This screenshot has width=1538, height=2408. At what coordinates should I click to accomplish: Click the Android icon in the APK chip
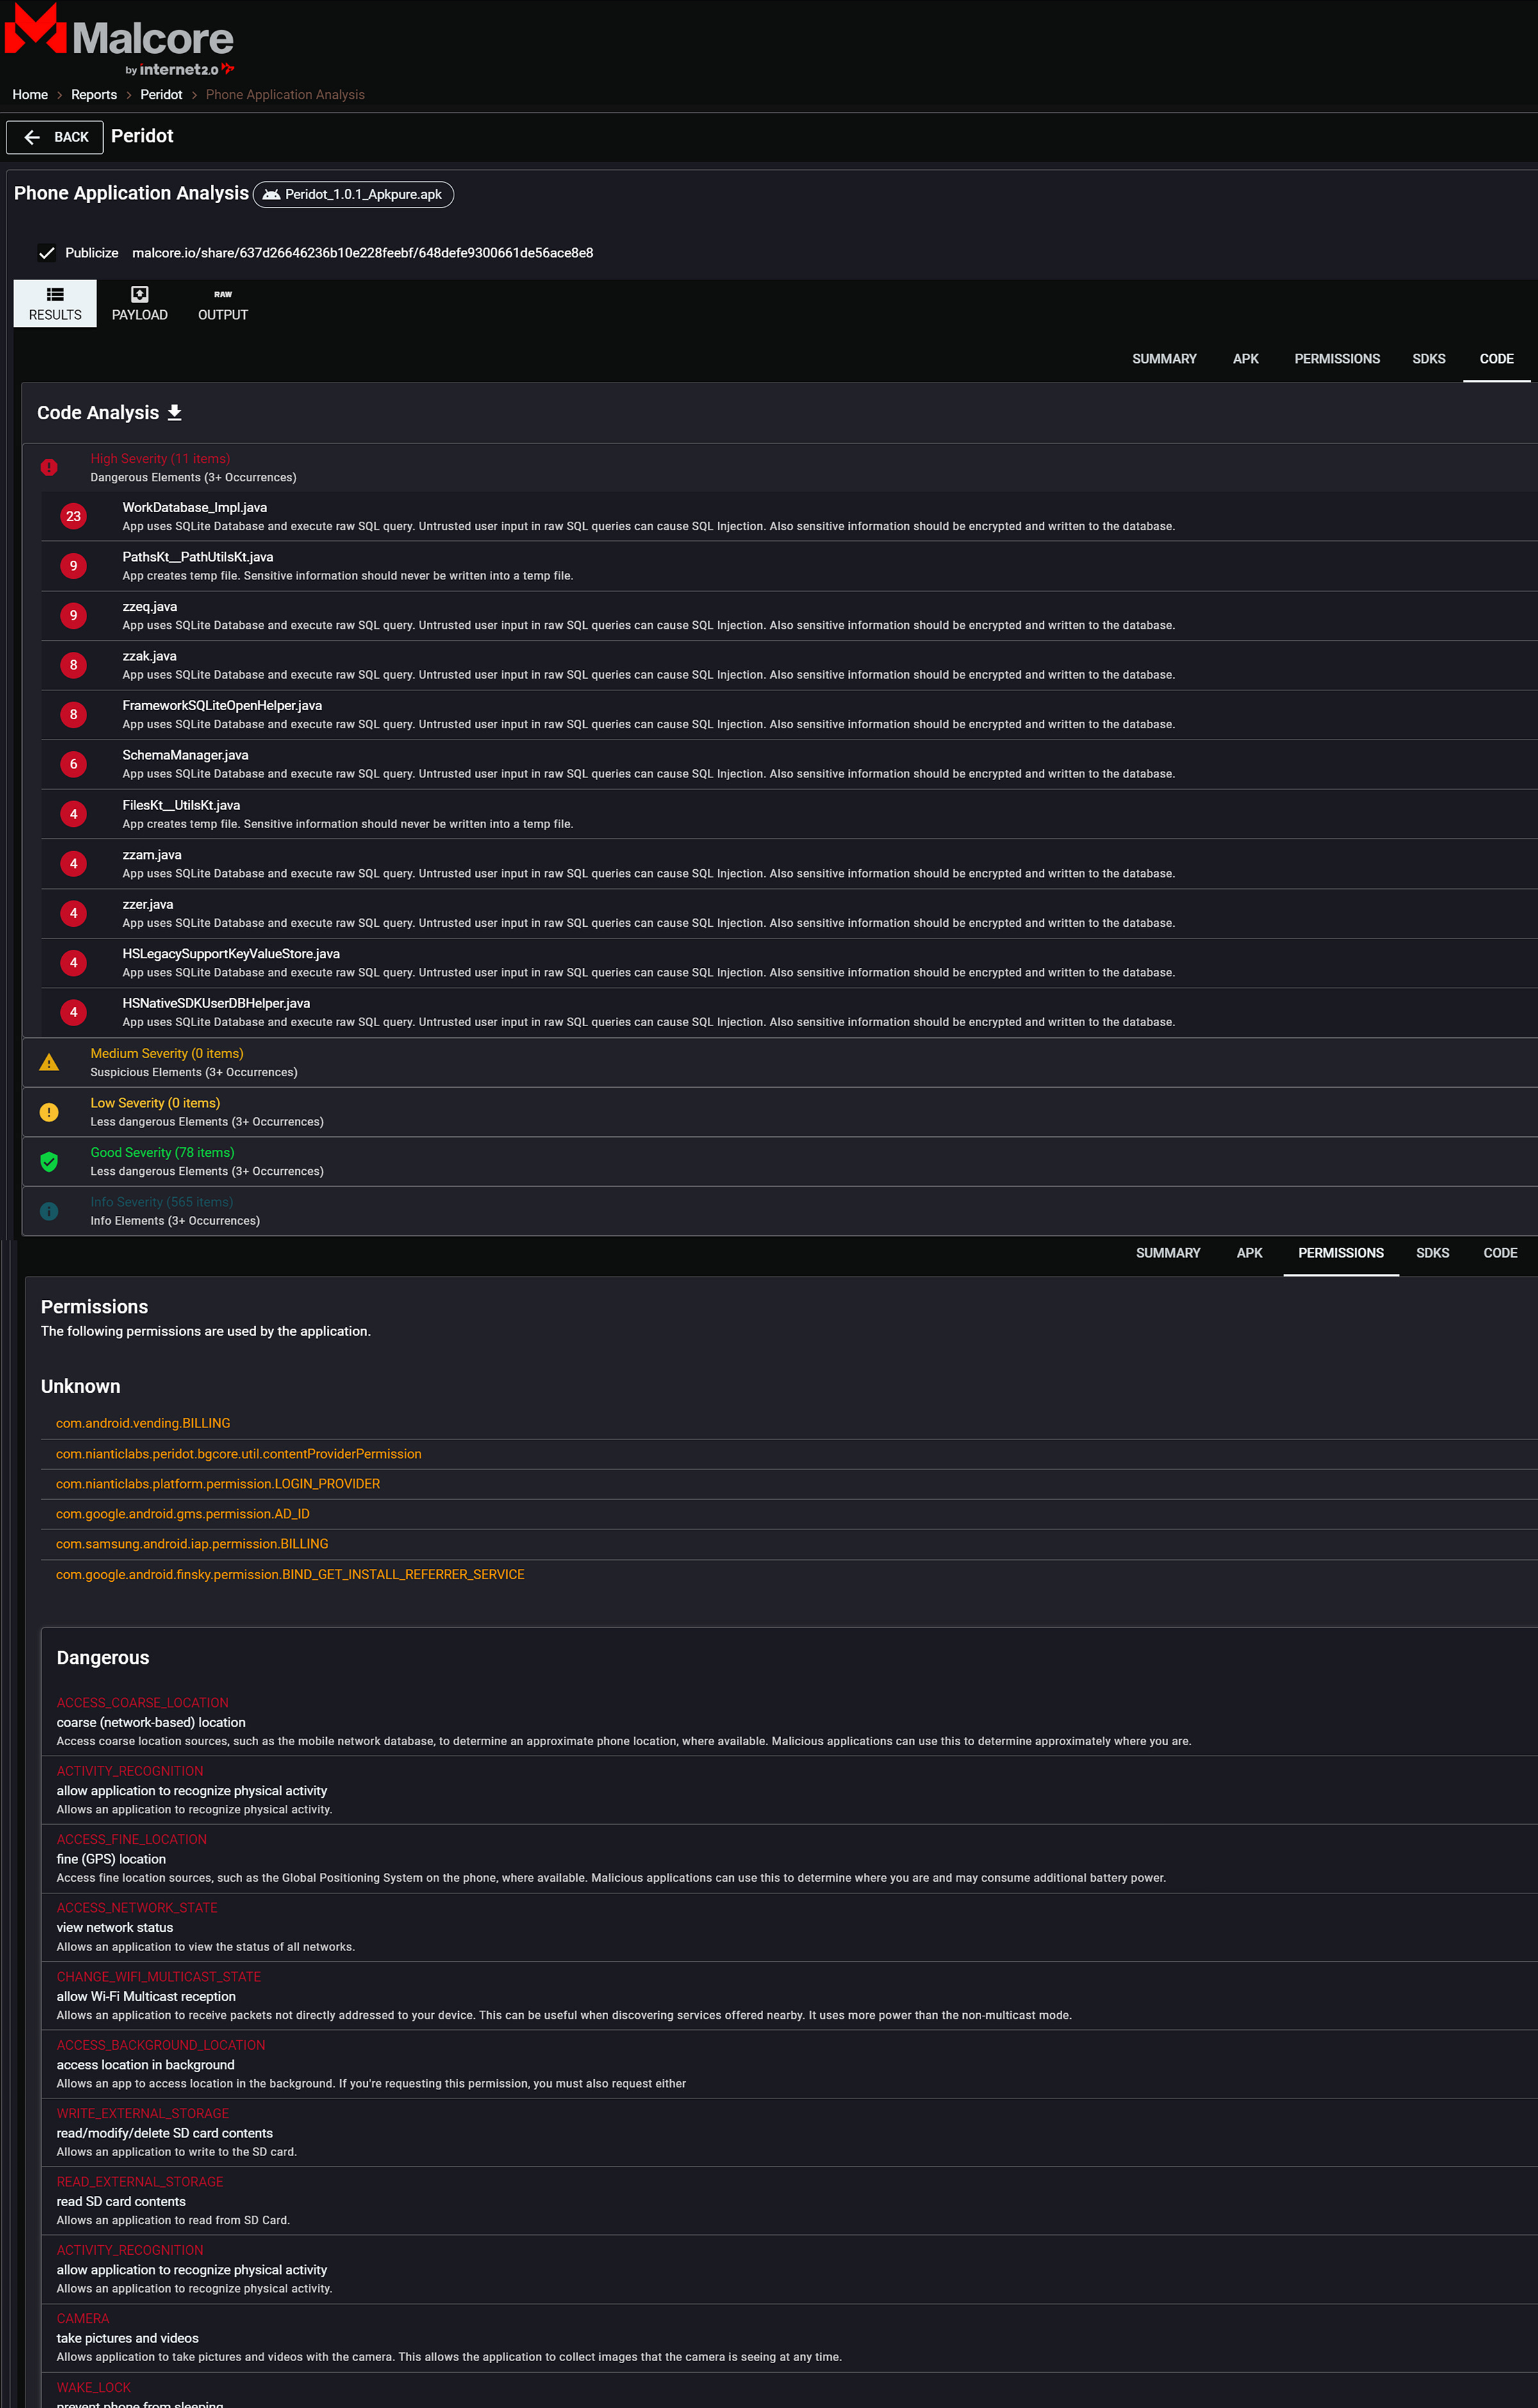[x=271, y=194]
